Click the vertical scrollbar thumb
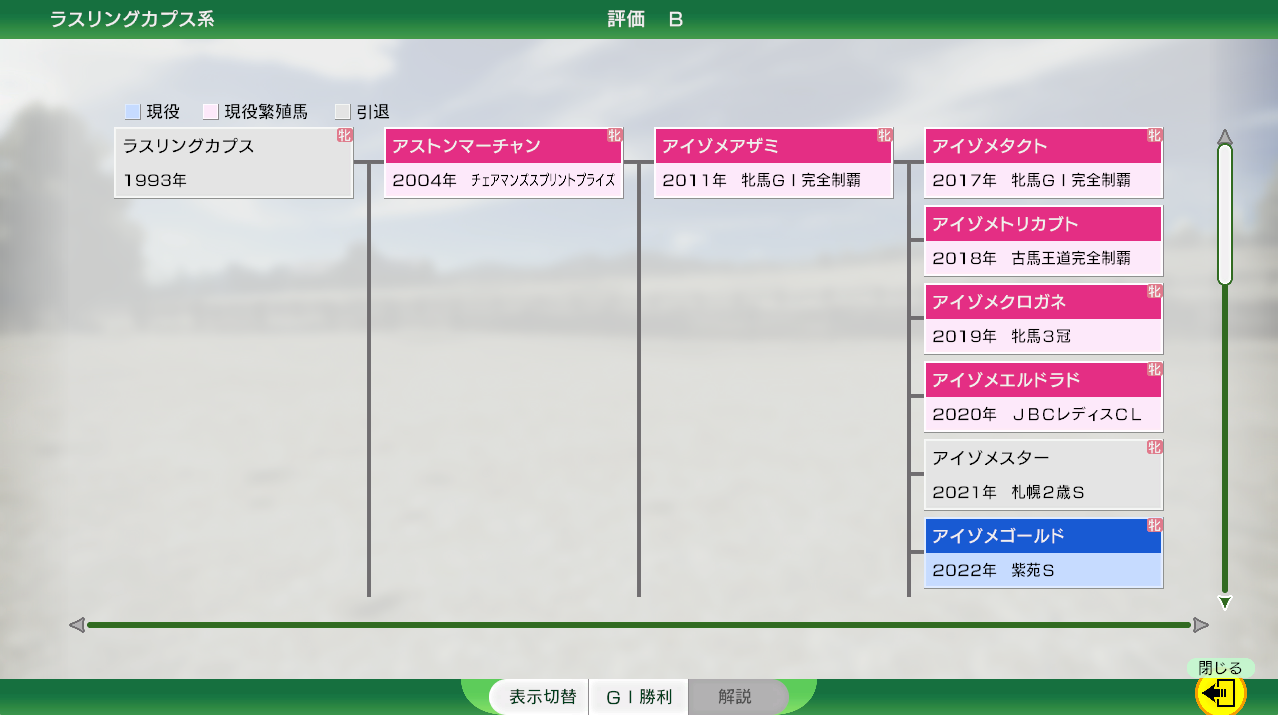 tap(1225, 214)
